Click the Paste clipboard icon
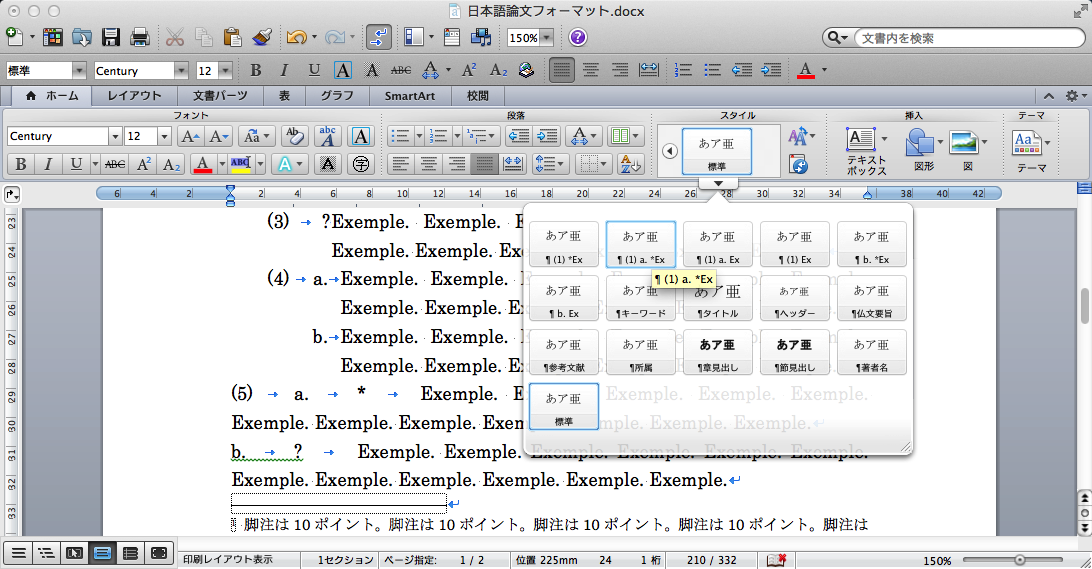1092x569 pixels. point(232,37)
